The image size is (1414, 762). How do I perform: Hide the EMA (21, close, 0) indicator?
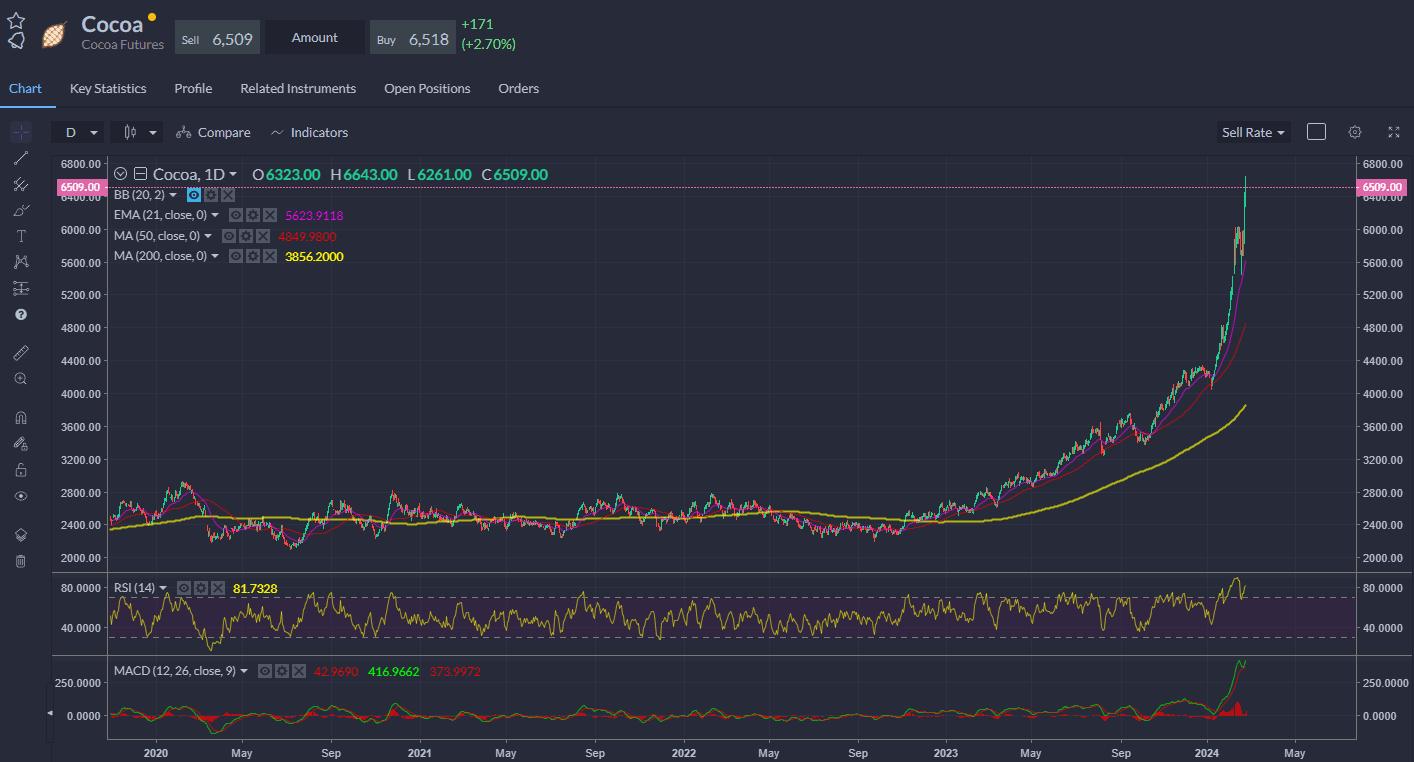[x=235, y=215]
